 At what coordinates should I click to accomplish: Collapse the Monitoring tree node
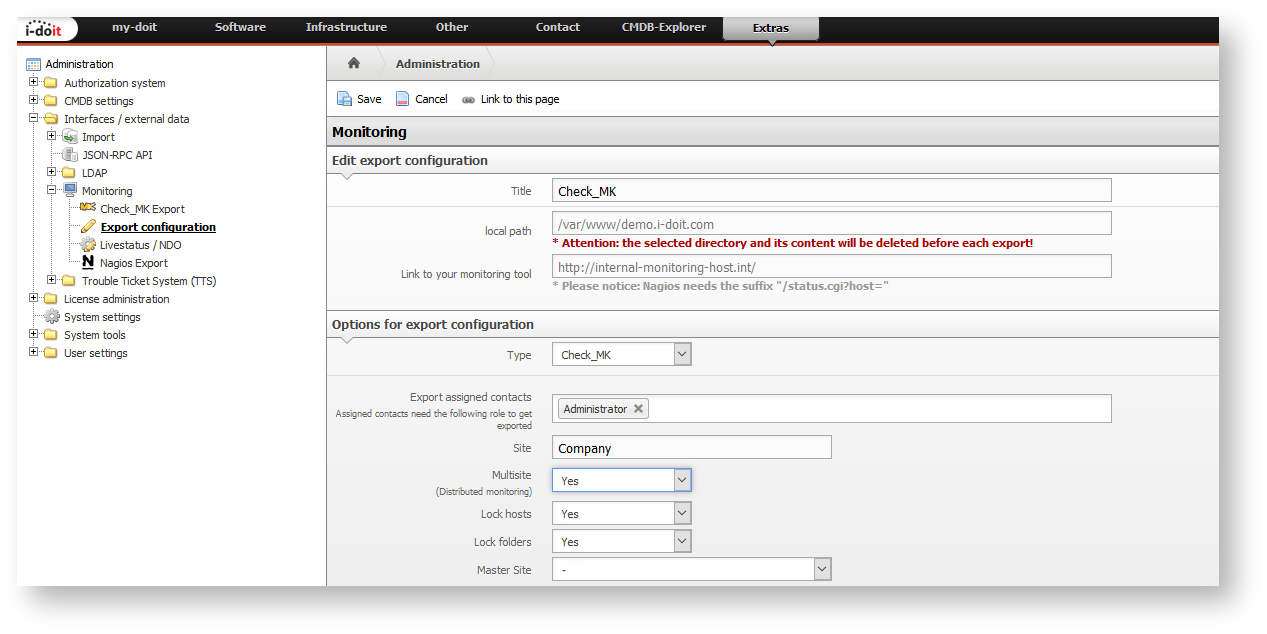[x=52, y=191]
